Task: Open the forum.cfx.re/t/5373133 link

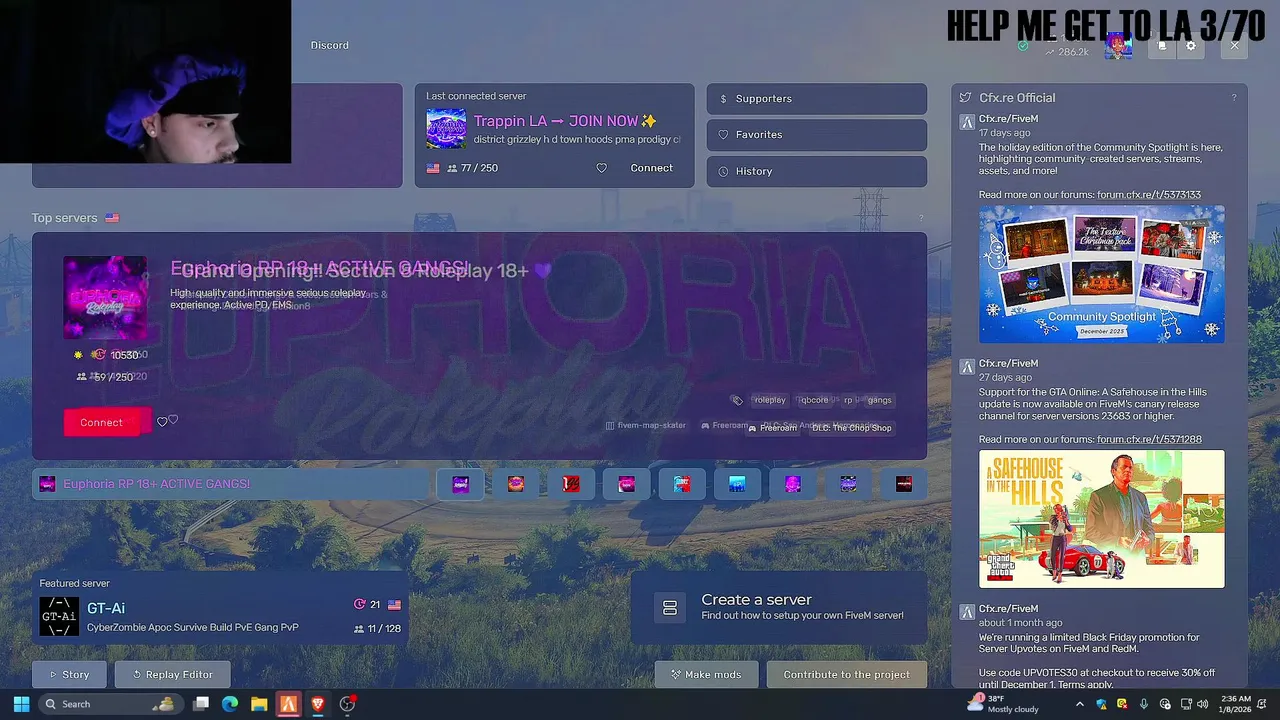Action: [x=1149, y=195]
